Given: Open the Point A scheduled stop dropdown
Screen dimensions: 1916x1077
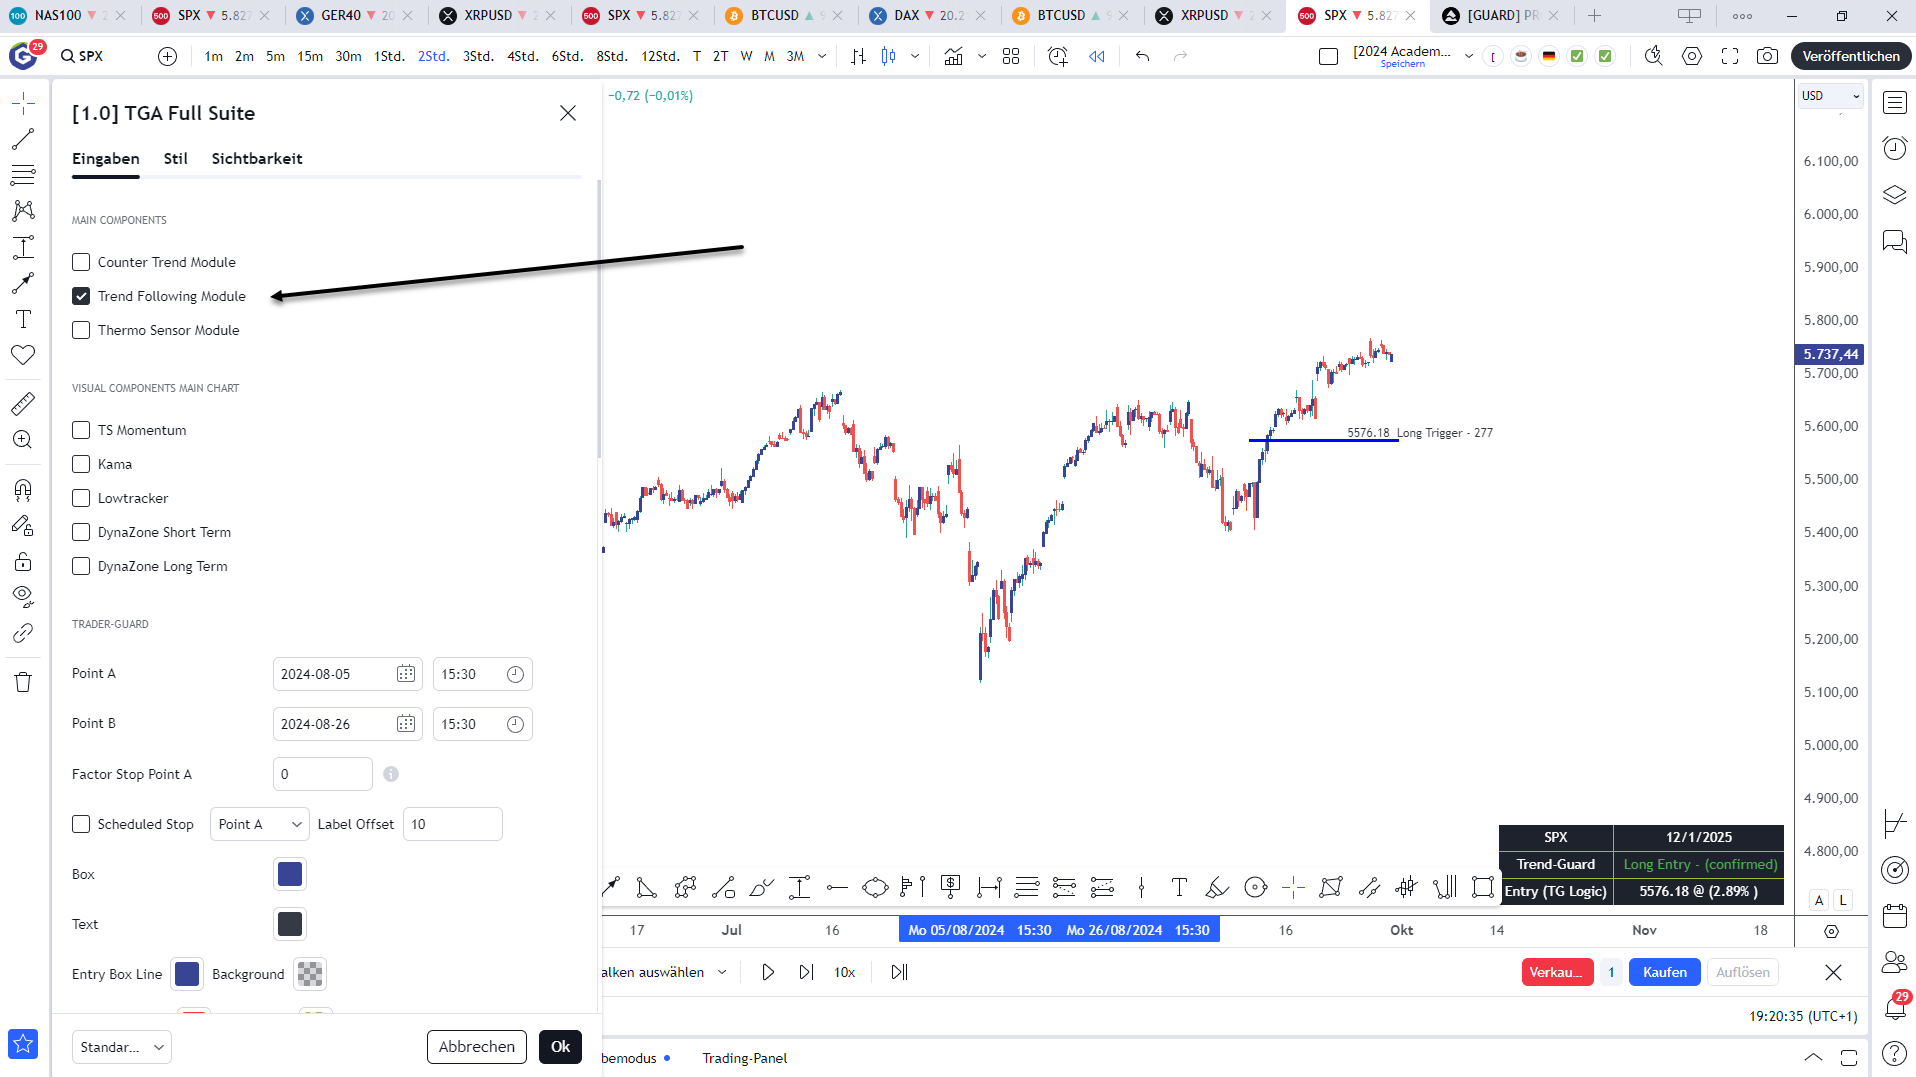Looking at the screenshot, I should (x=259, y=824).
